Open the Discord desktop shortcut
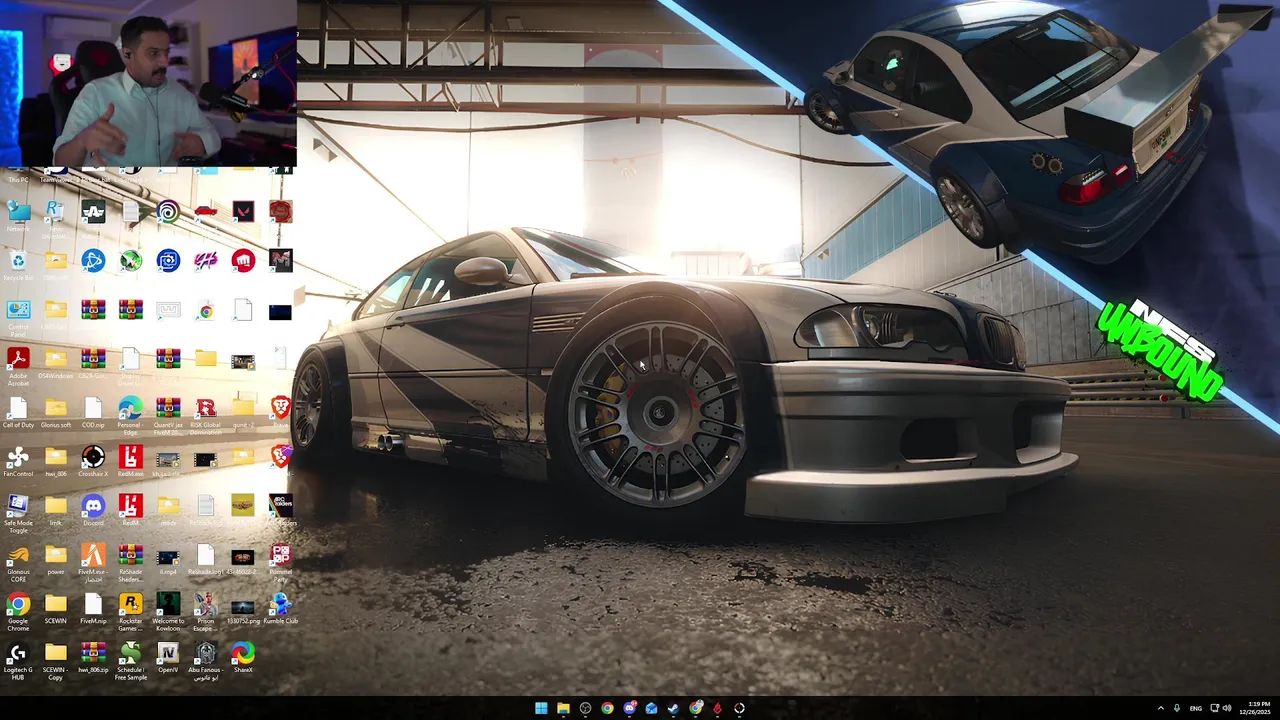 (x=93, y=509)
